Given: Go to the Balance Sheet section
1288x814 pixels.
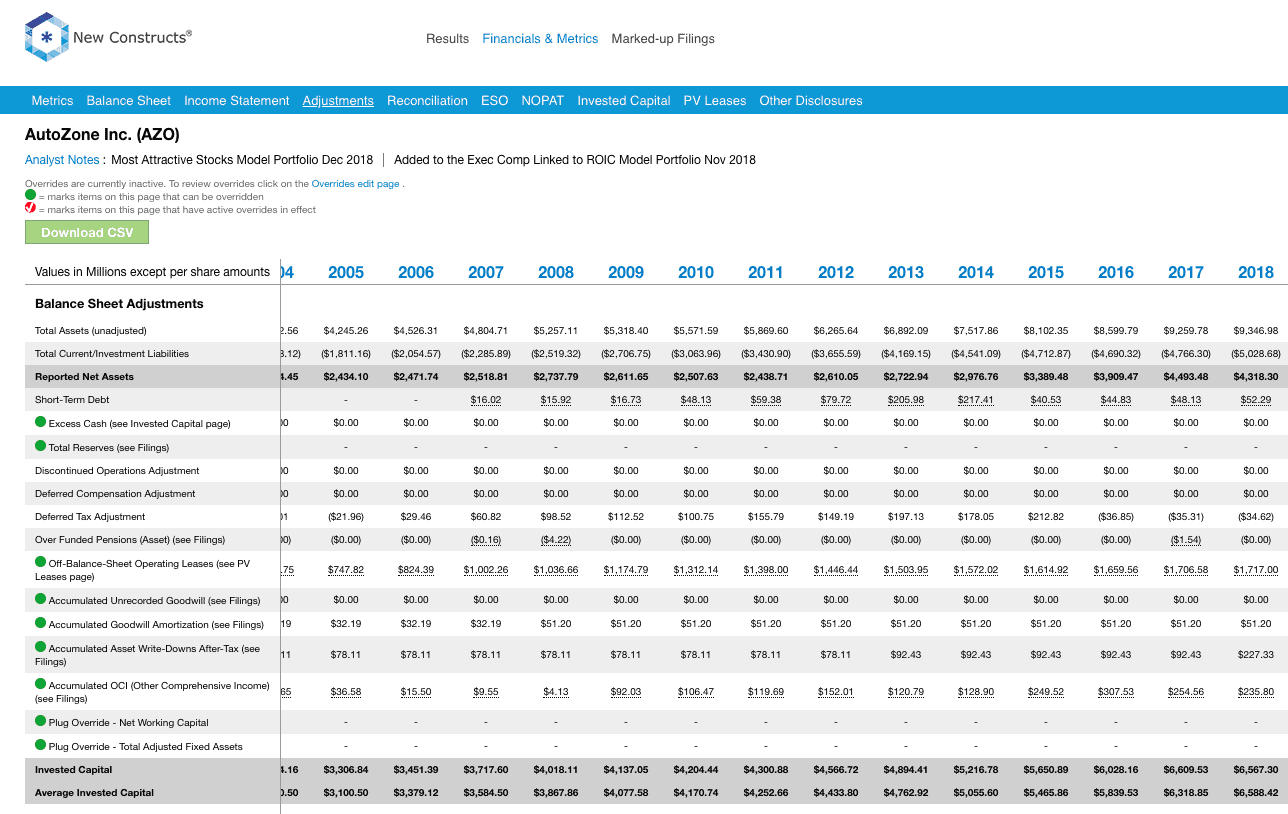Looking at the screenshot, I should pos(129,101).
